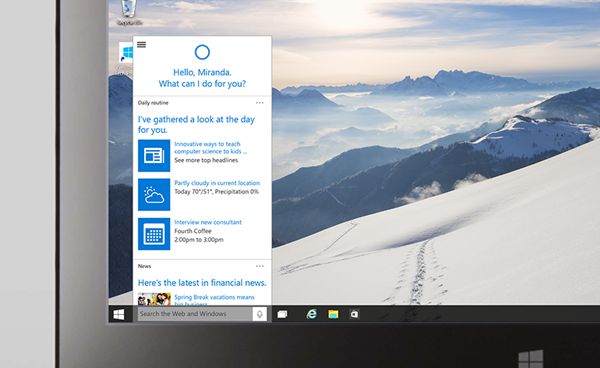Click See more top headlines
The height and width of the screenshot is (368, 600).
(x=206, y=160)
